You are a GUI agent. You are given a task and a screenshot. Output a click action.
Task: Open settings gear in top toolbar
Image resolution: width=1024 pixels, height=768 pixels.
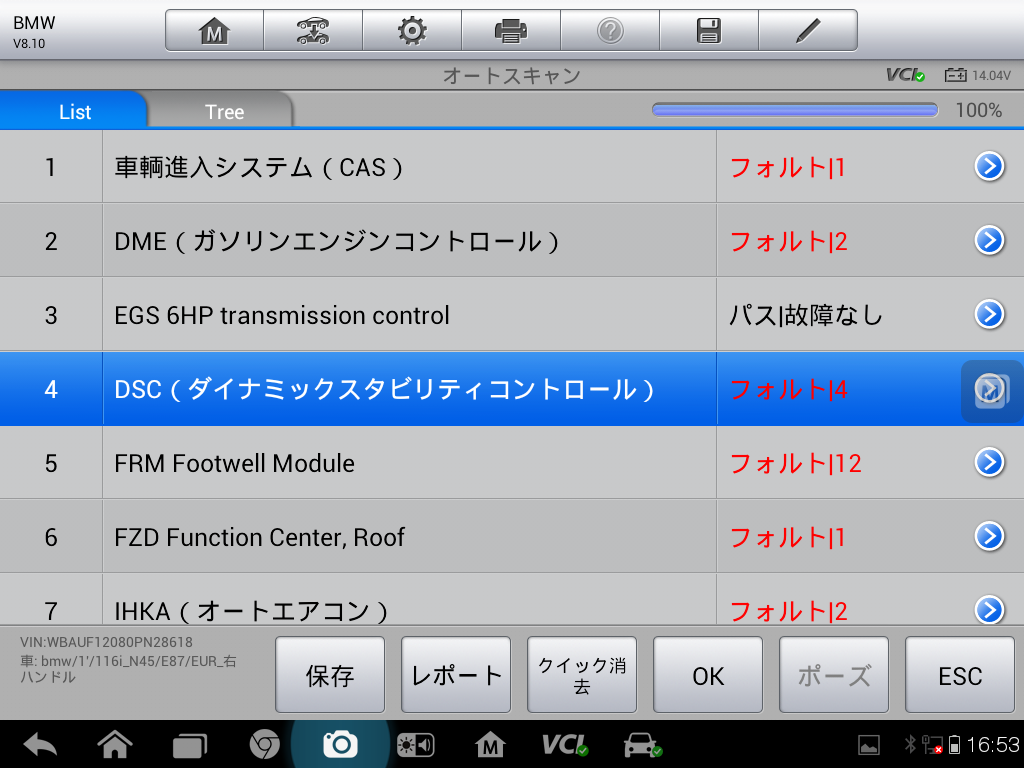click(x=412, y=31)
